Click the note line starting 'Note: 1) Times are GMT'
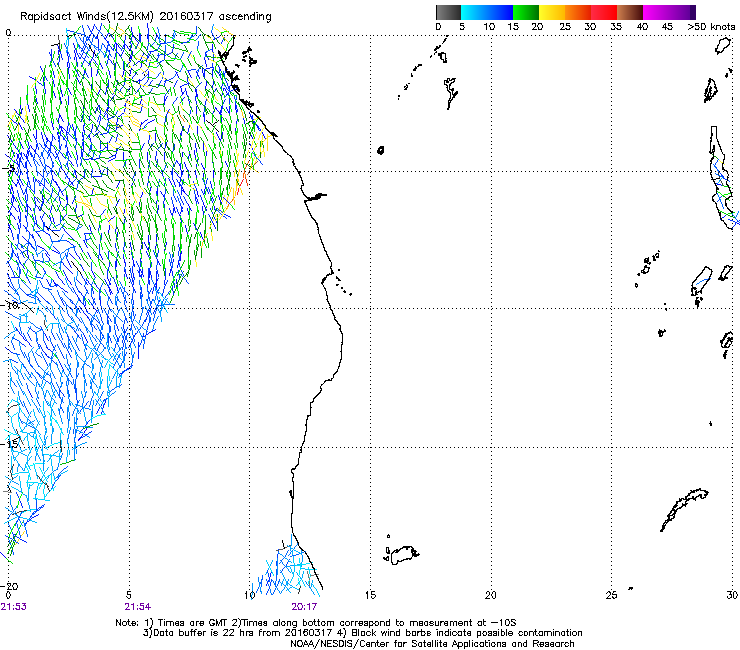740x650 pixels. point(316,623)
